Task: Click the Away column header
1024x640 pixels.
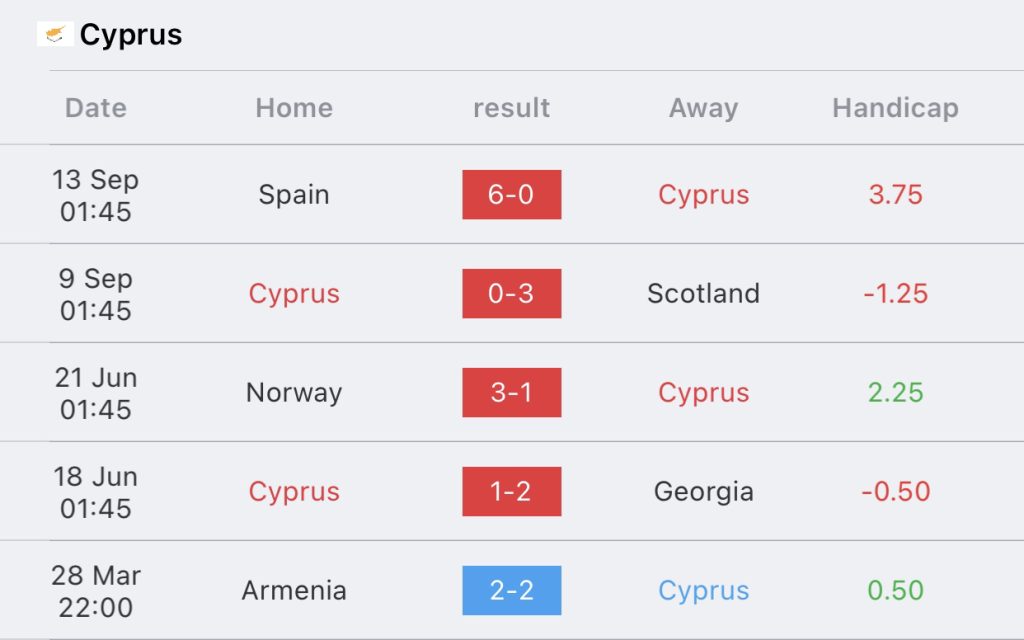Action: pos(703,108)
